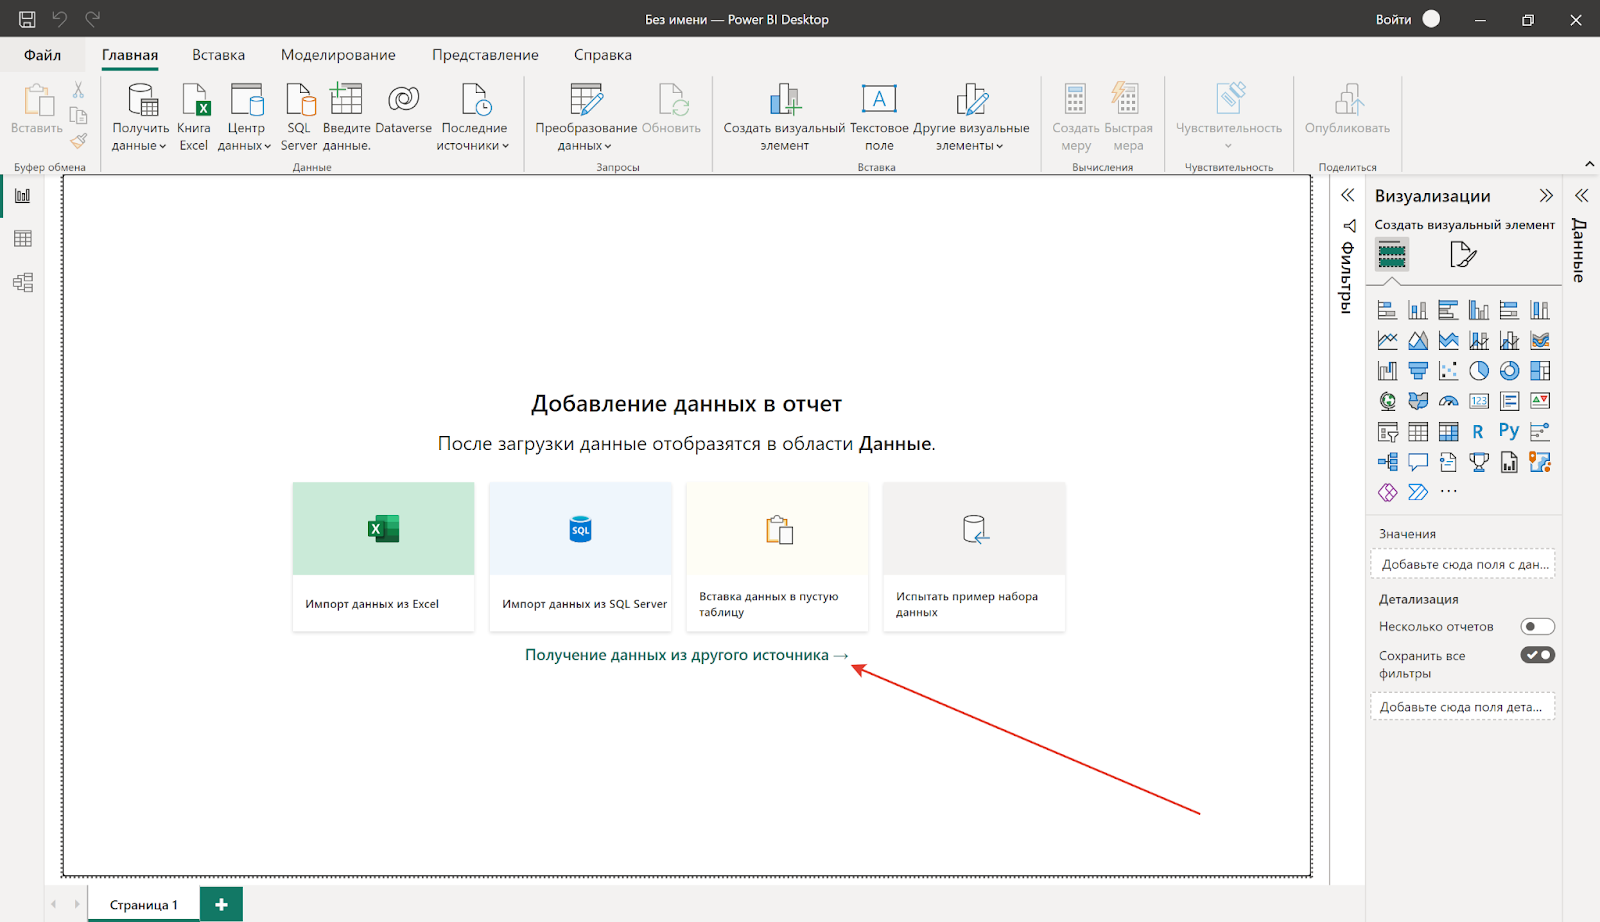Open the model view in left sidebar

pos(23,282)
